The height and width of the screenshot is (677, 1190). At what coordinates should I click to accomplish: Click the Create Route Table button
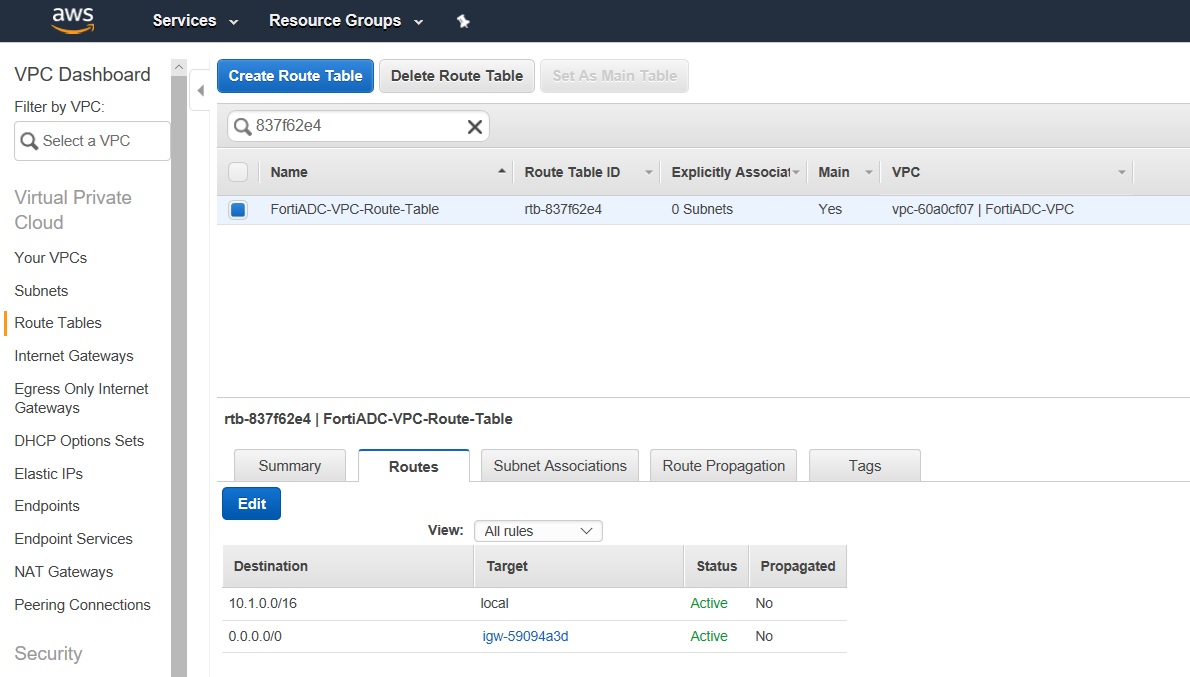point(295,75)
